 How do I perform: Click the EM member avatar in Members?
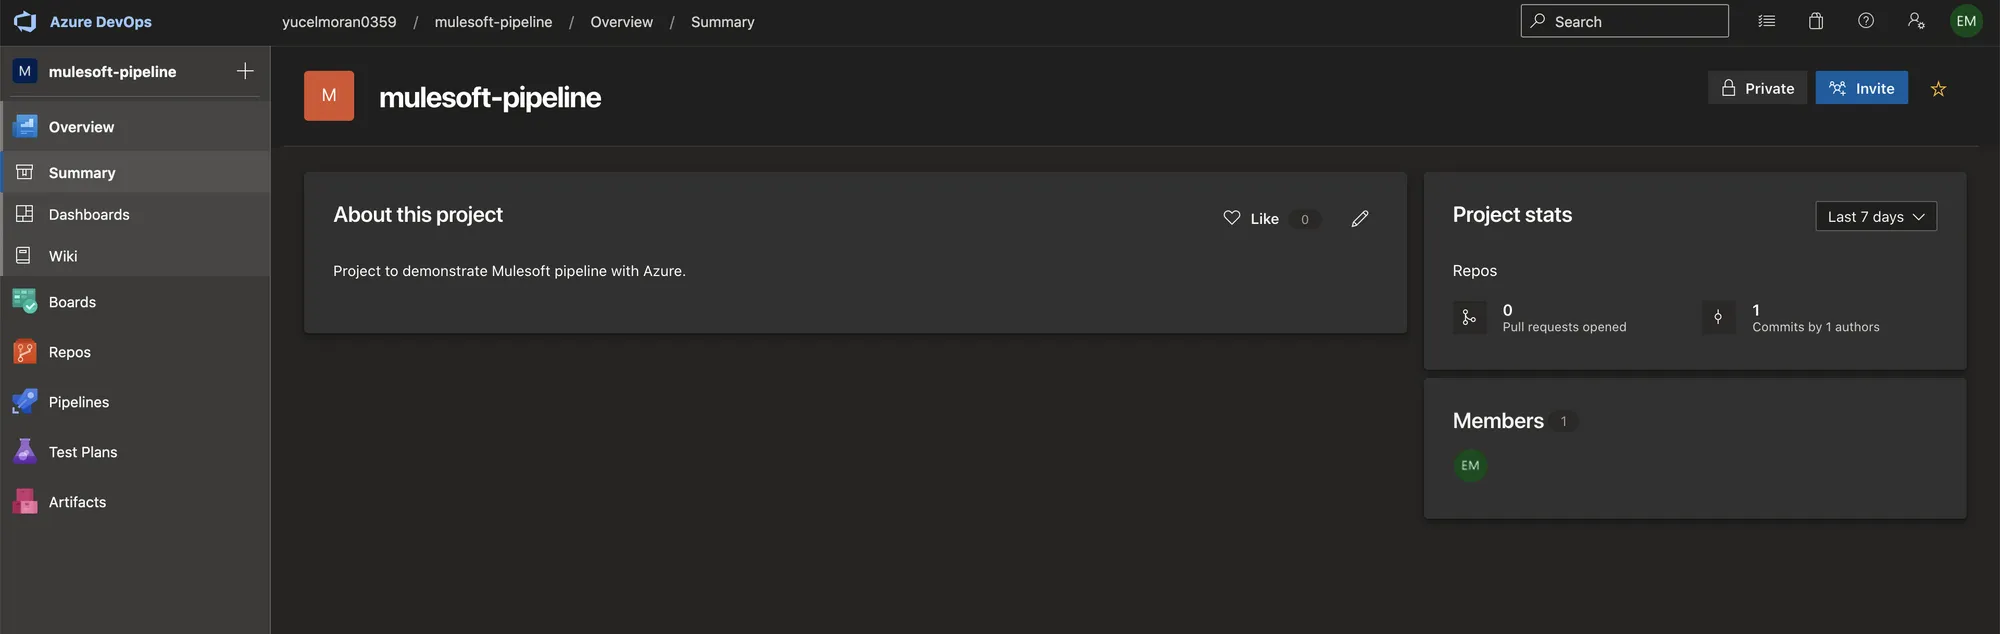click(x=1470, y=465)
